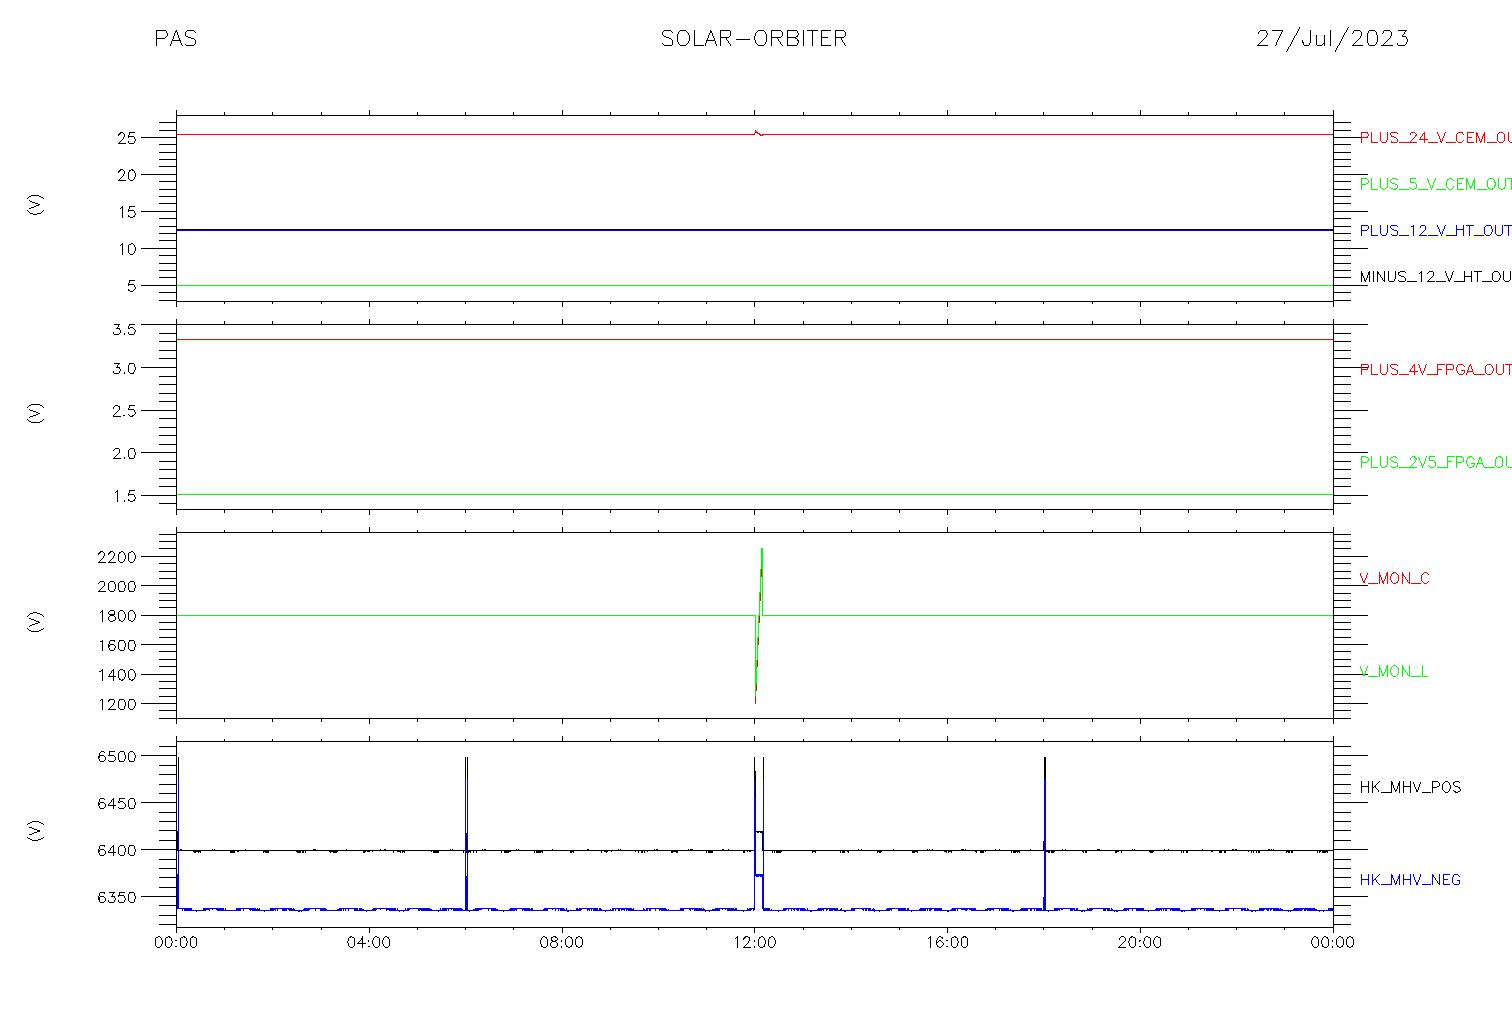Click the 12:00 time axis label
The width and height of the screenshot is (1512, 1020).
click(x=754, y=942)
